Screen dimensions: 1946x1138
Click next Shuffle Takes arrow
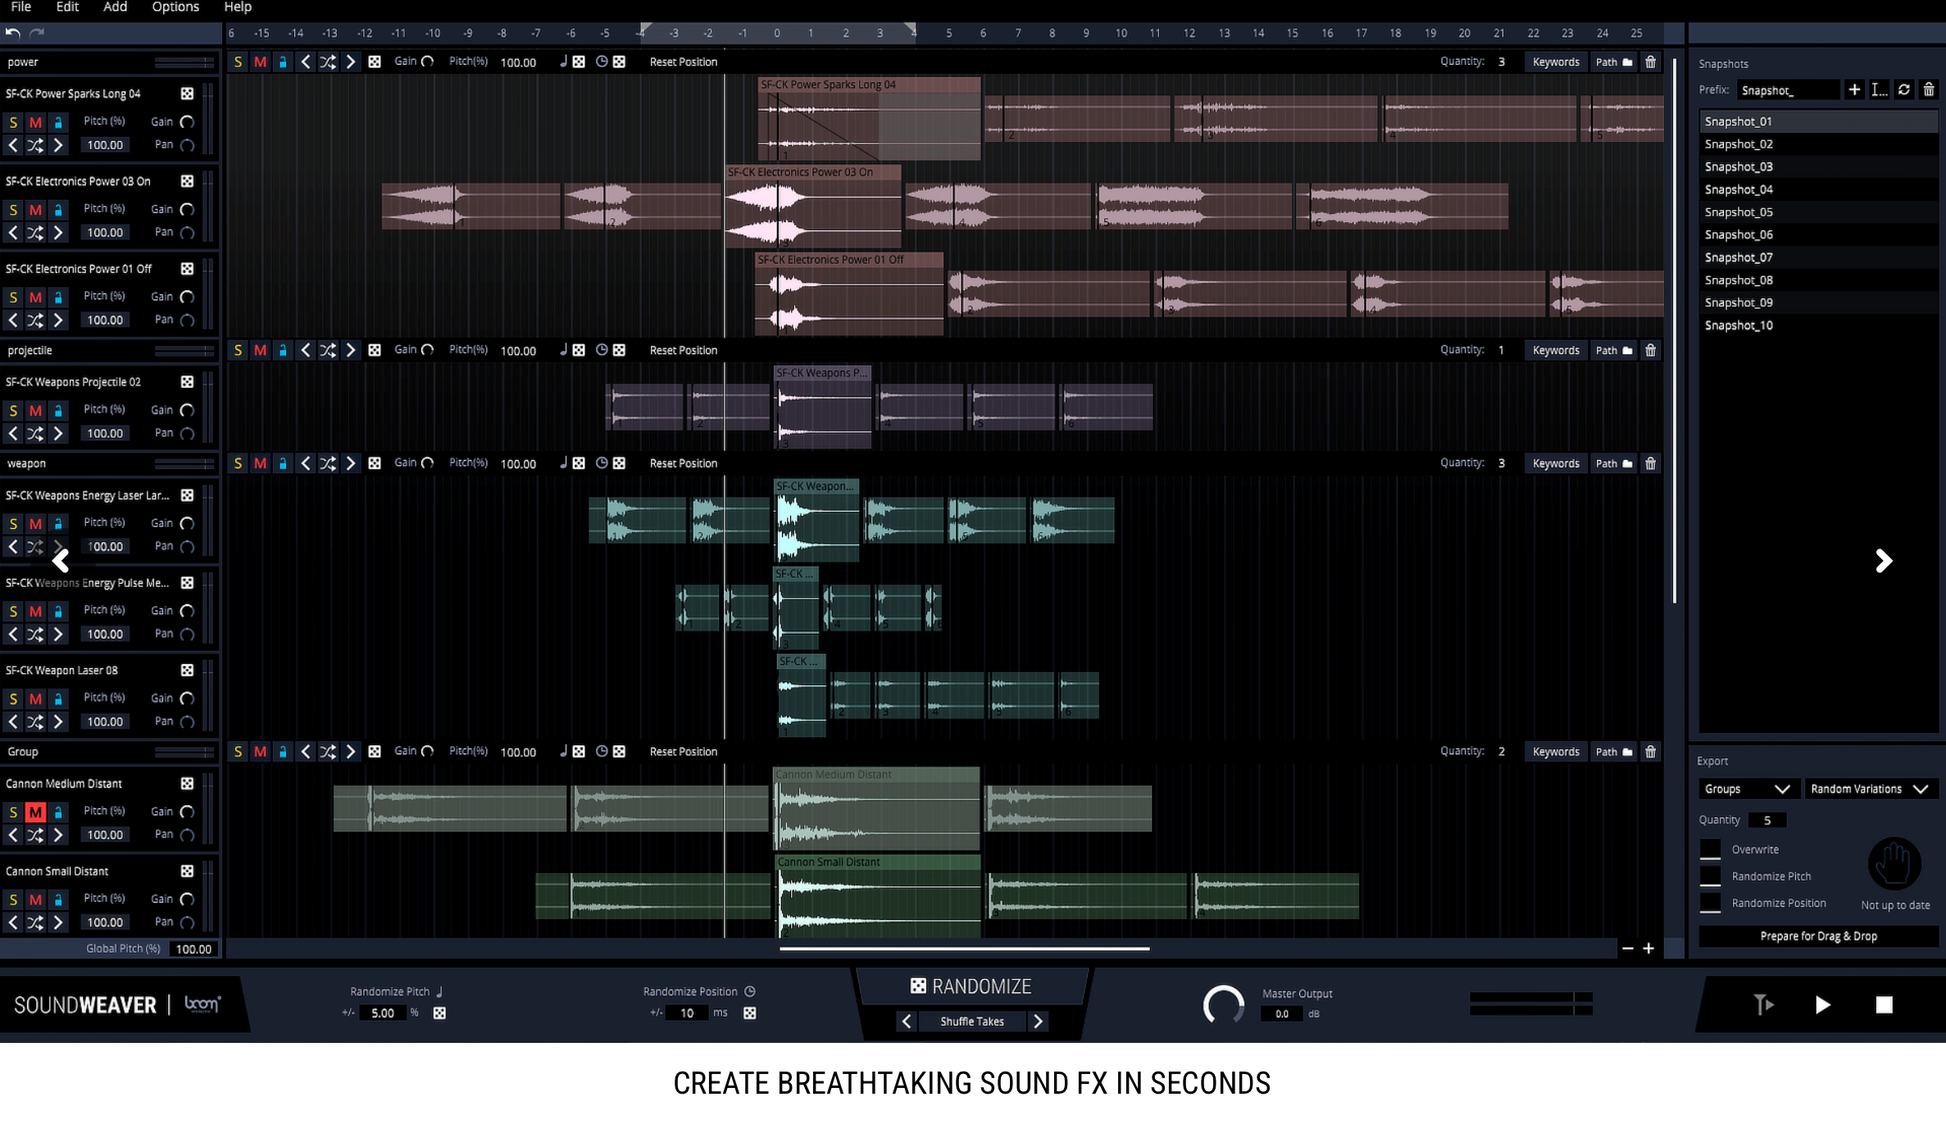(x=1038, y=1021)
